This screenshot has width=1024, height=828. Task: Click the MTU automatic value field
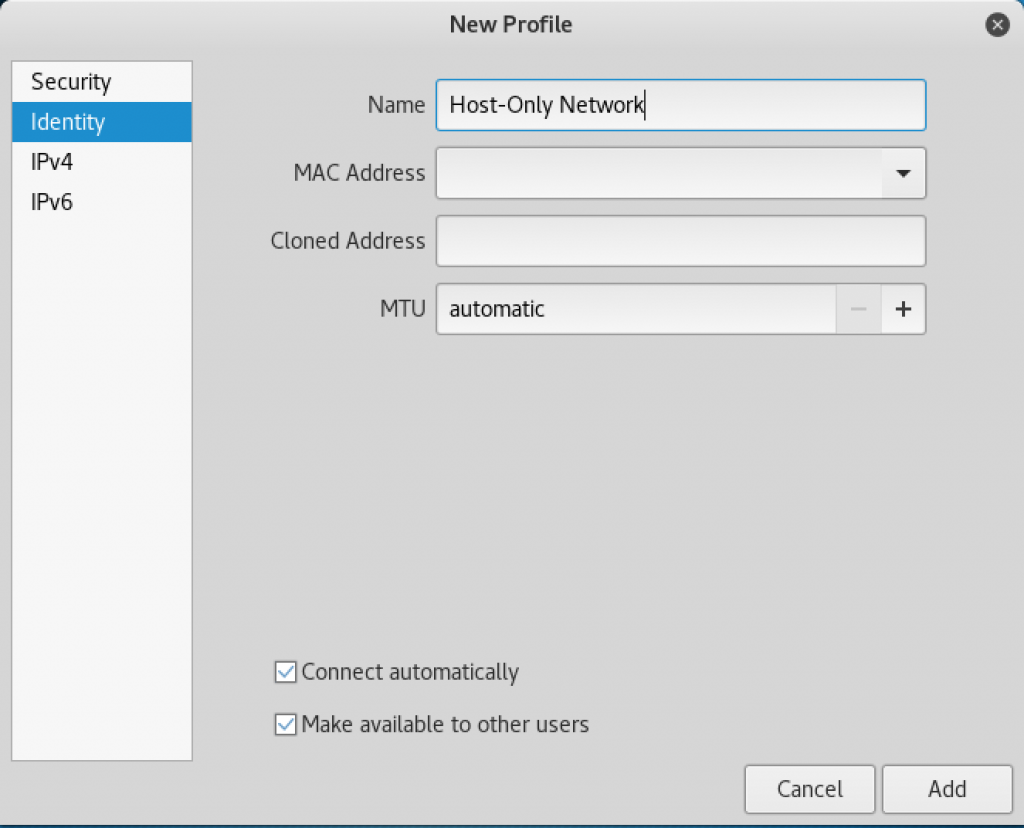click(x=636, y=309)
